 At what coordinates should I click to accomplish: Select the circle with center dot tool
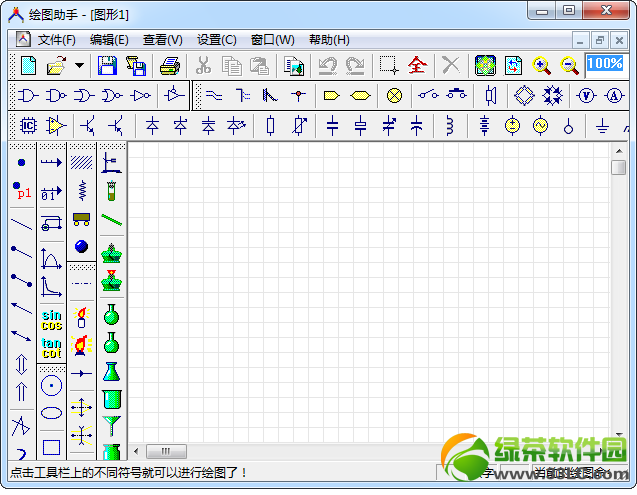pos(51,385)
